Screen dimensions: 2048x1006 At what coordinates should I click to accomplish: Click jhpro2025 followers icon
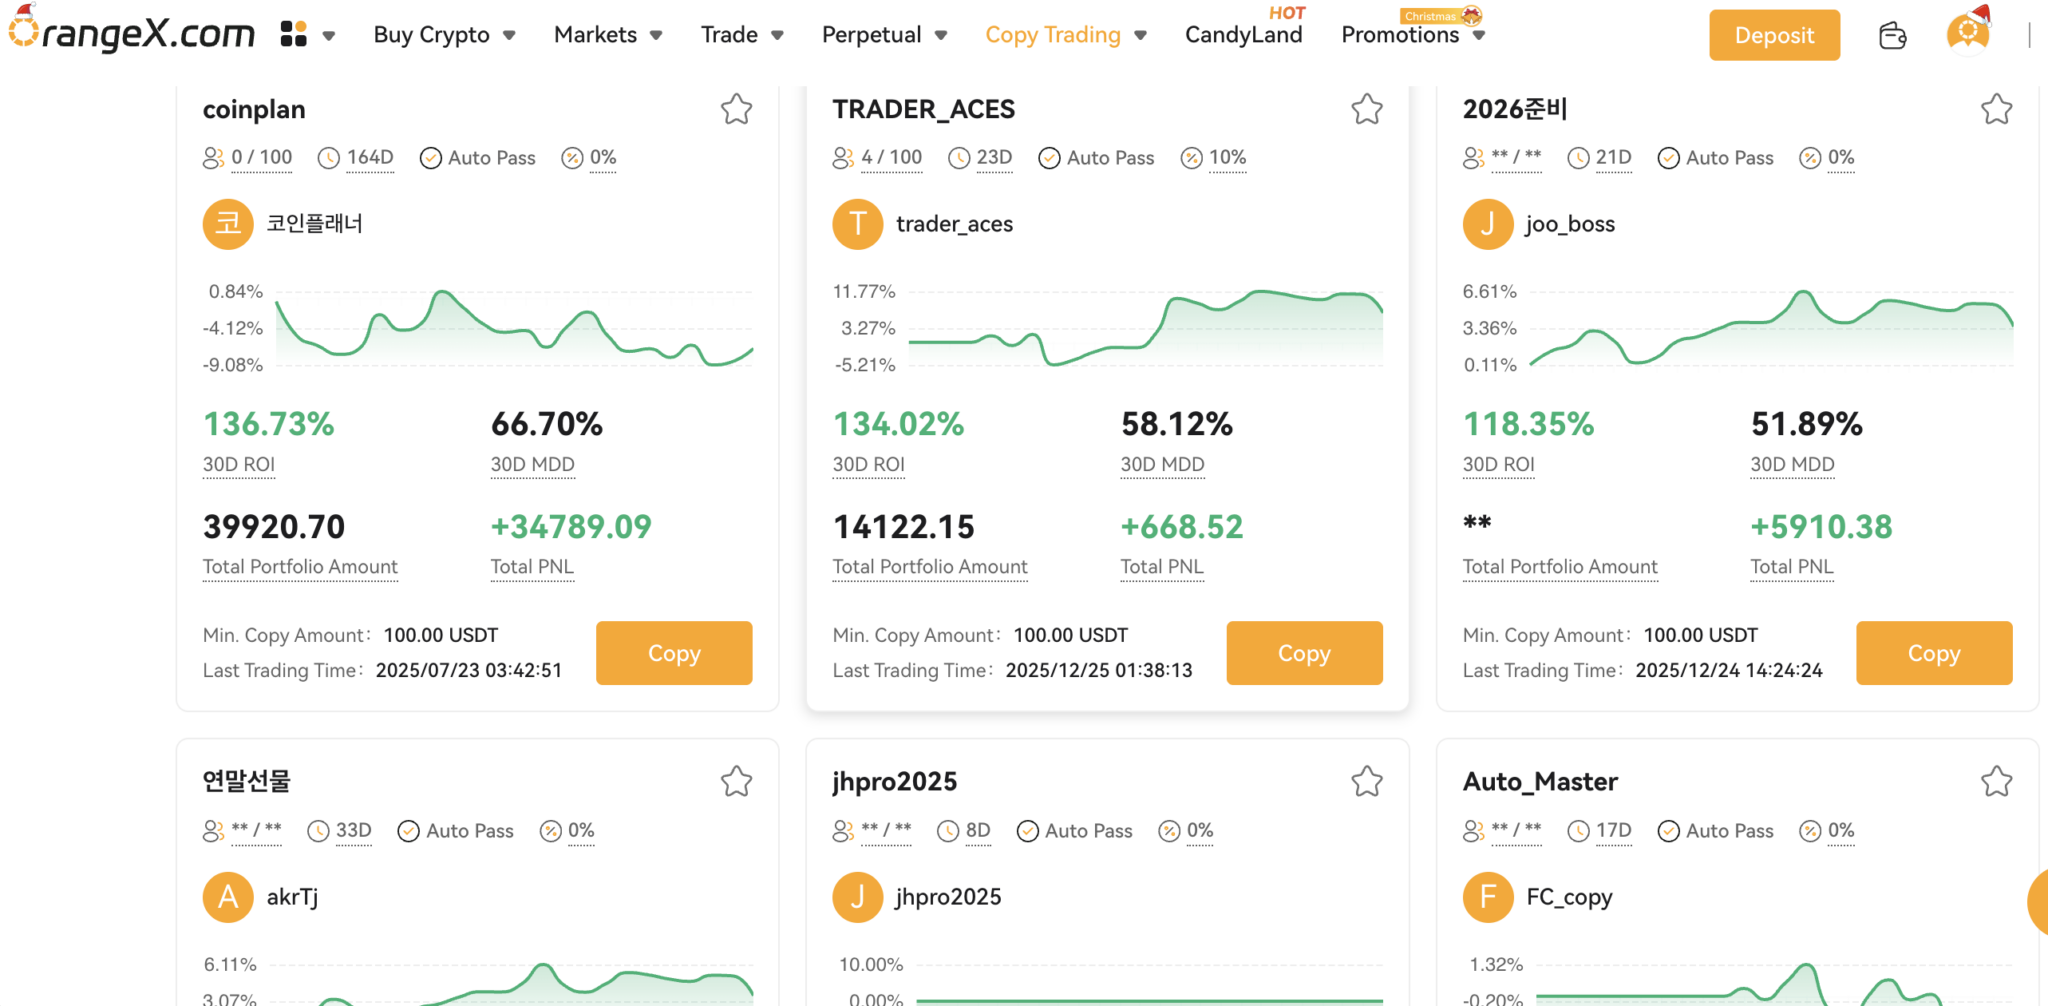[843, 831]
